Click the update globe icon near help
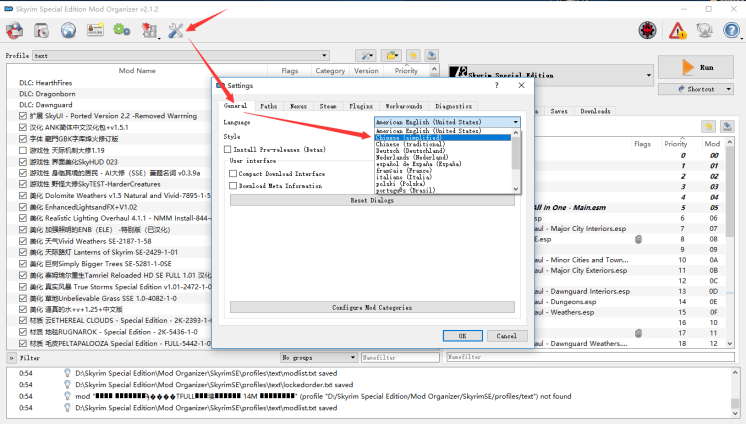The width and height of the screenshot is (746, 424). coord(704,30)
